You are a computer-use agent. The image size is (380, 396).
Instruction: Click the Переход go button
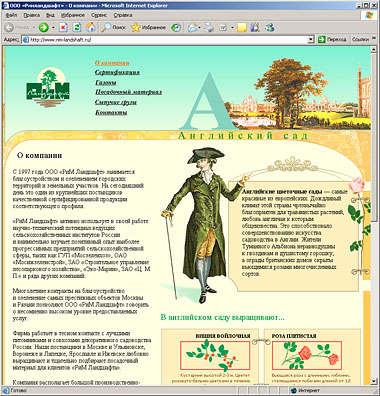click(x=332, y=39)
